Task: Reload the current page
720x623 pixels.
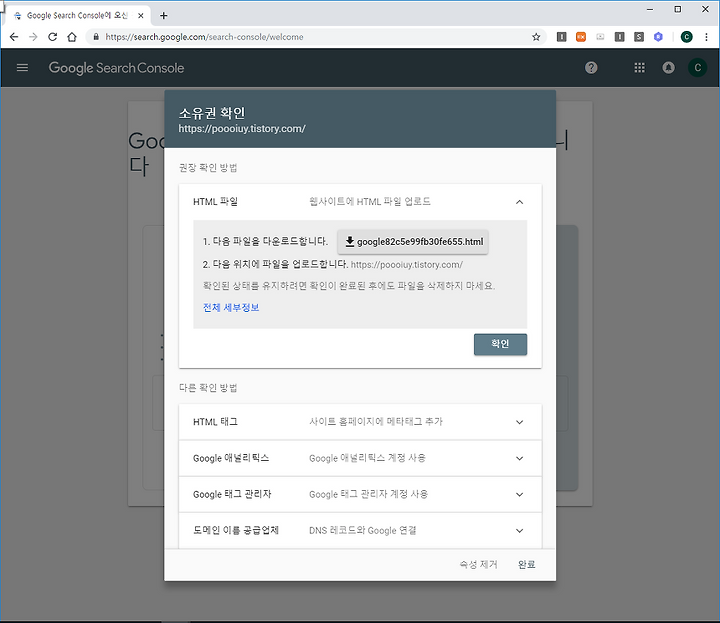Action: point(52,37)
